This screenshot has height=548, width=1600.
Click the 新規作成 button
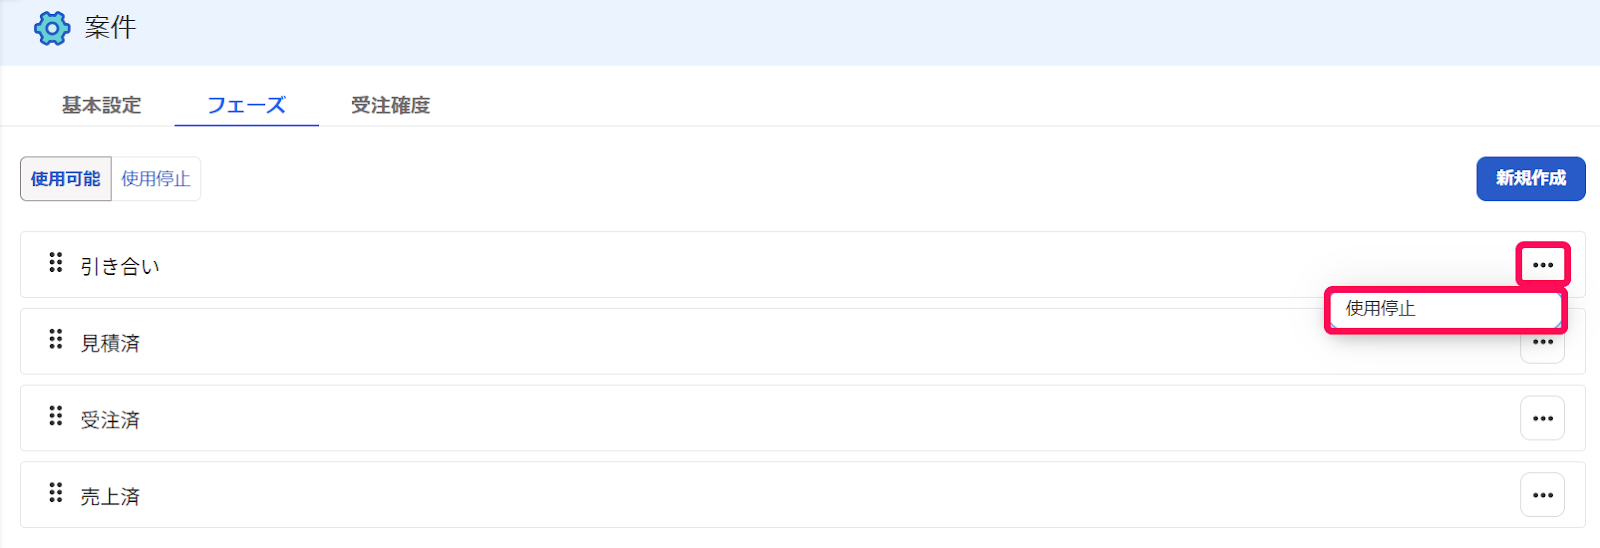(x=1531, y=179)
